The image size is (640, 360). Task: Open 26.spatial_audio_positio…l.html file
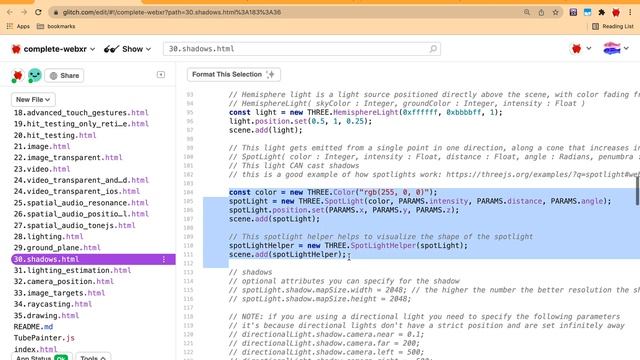[x=81, y=214]
